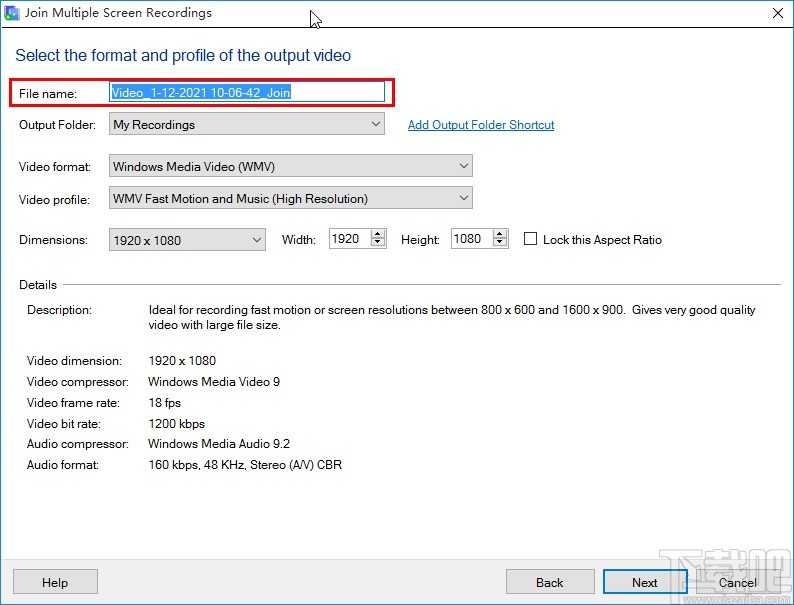Click 'Windows Media Audio 9.2' text
This screenshot has width=794, height=605.
click(x=219, y=444)
